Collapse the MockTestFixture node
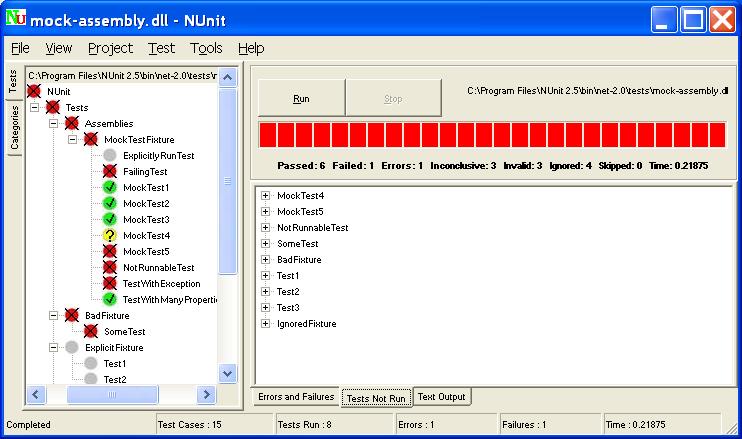742x439 pixels. pyautogui.click(x=72, y=140)
